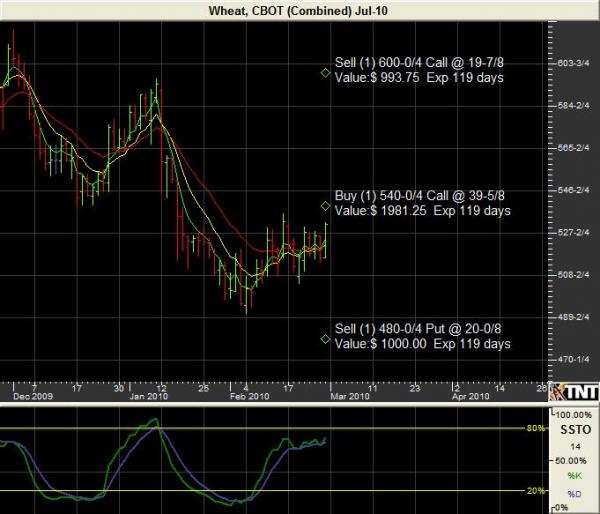Click diamond marker beside 540-0/4 Call

(x=325, y=206)
